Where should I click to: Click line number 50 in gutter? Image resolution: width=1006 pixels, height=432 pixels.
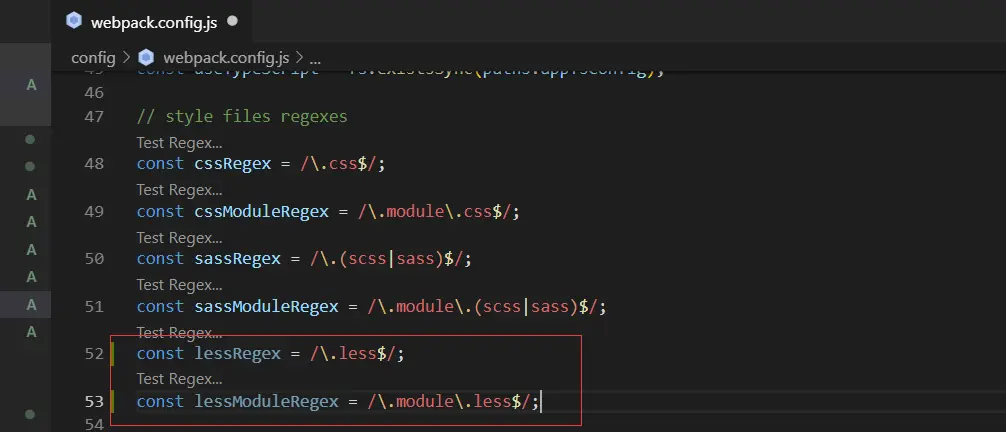pyautogui.click(x=94, y=259)
